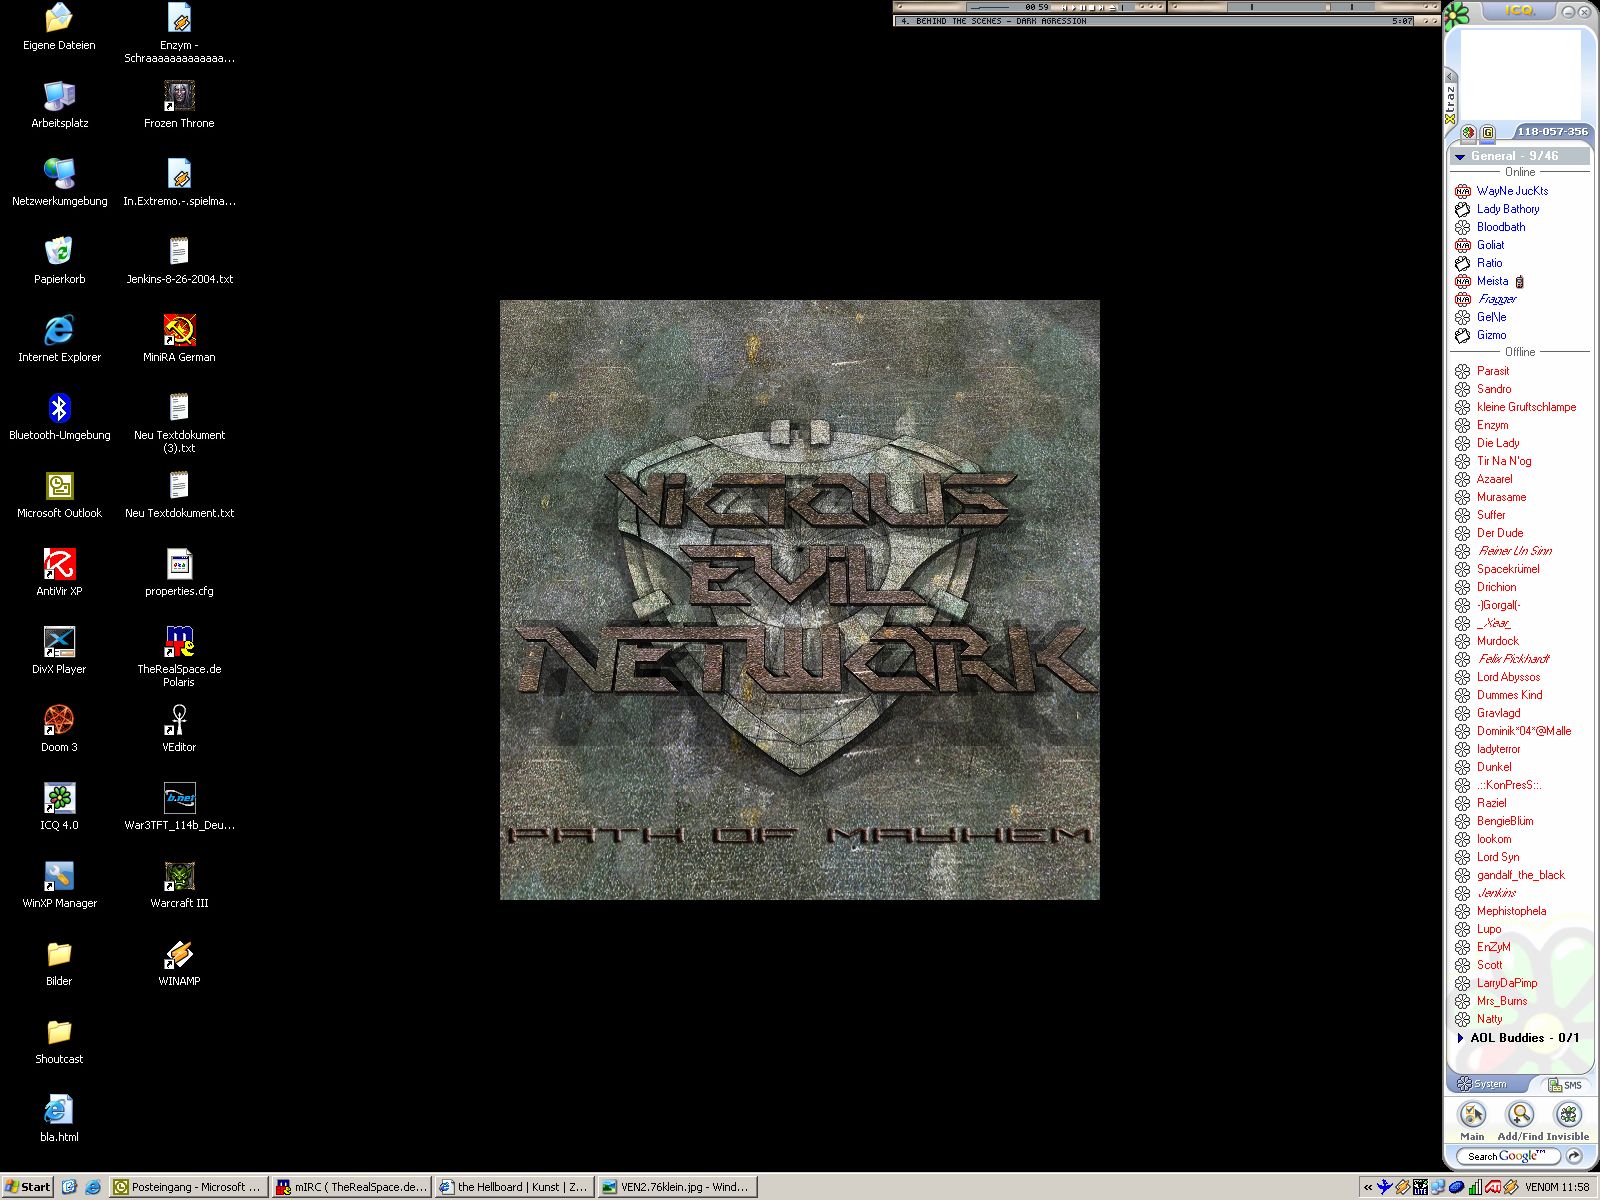Click the Winamp track title Behind the Scenes
The width and height of the screenshot is (1600, 1200).
pyautogui.click(x=993, y=21)
